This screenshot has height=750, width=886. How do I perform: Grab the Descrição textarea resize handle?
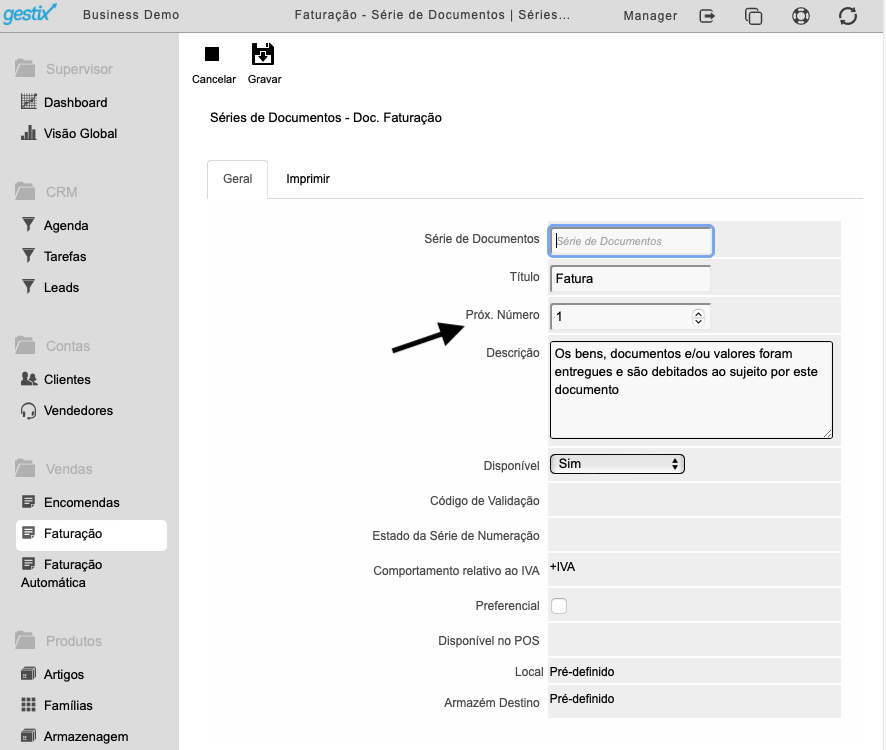pos(827,433)
